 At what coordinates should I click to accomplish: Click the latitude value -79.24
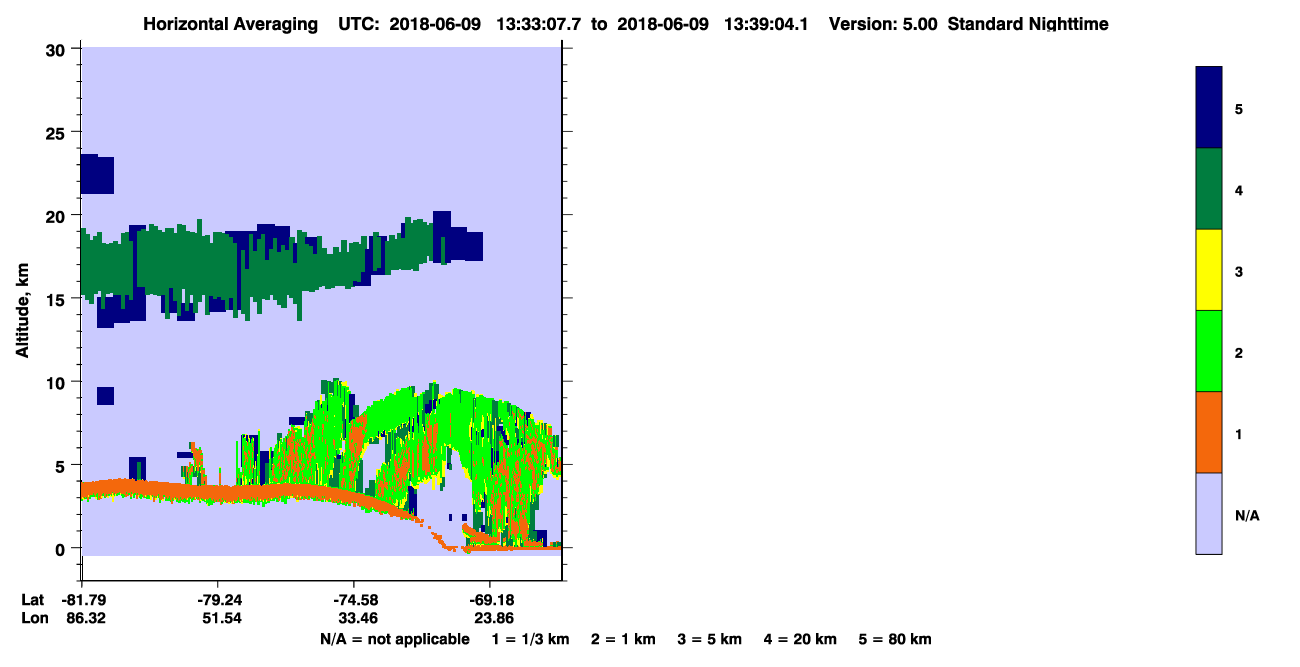pyautogui.click(x=218, y=600)
